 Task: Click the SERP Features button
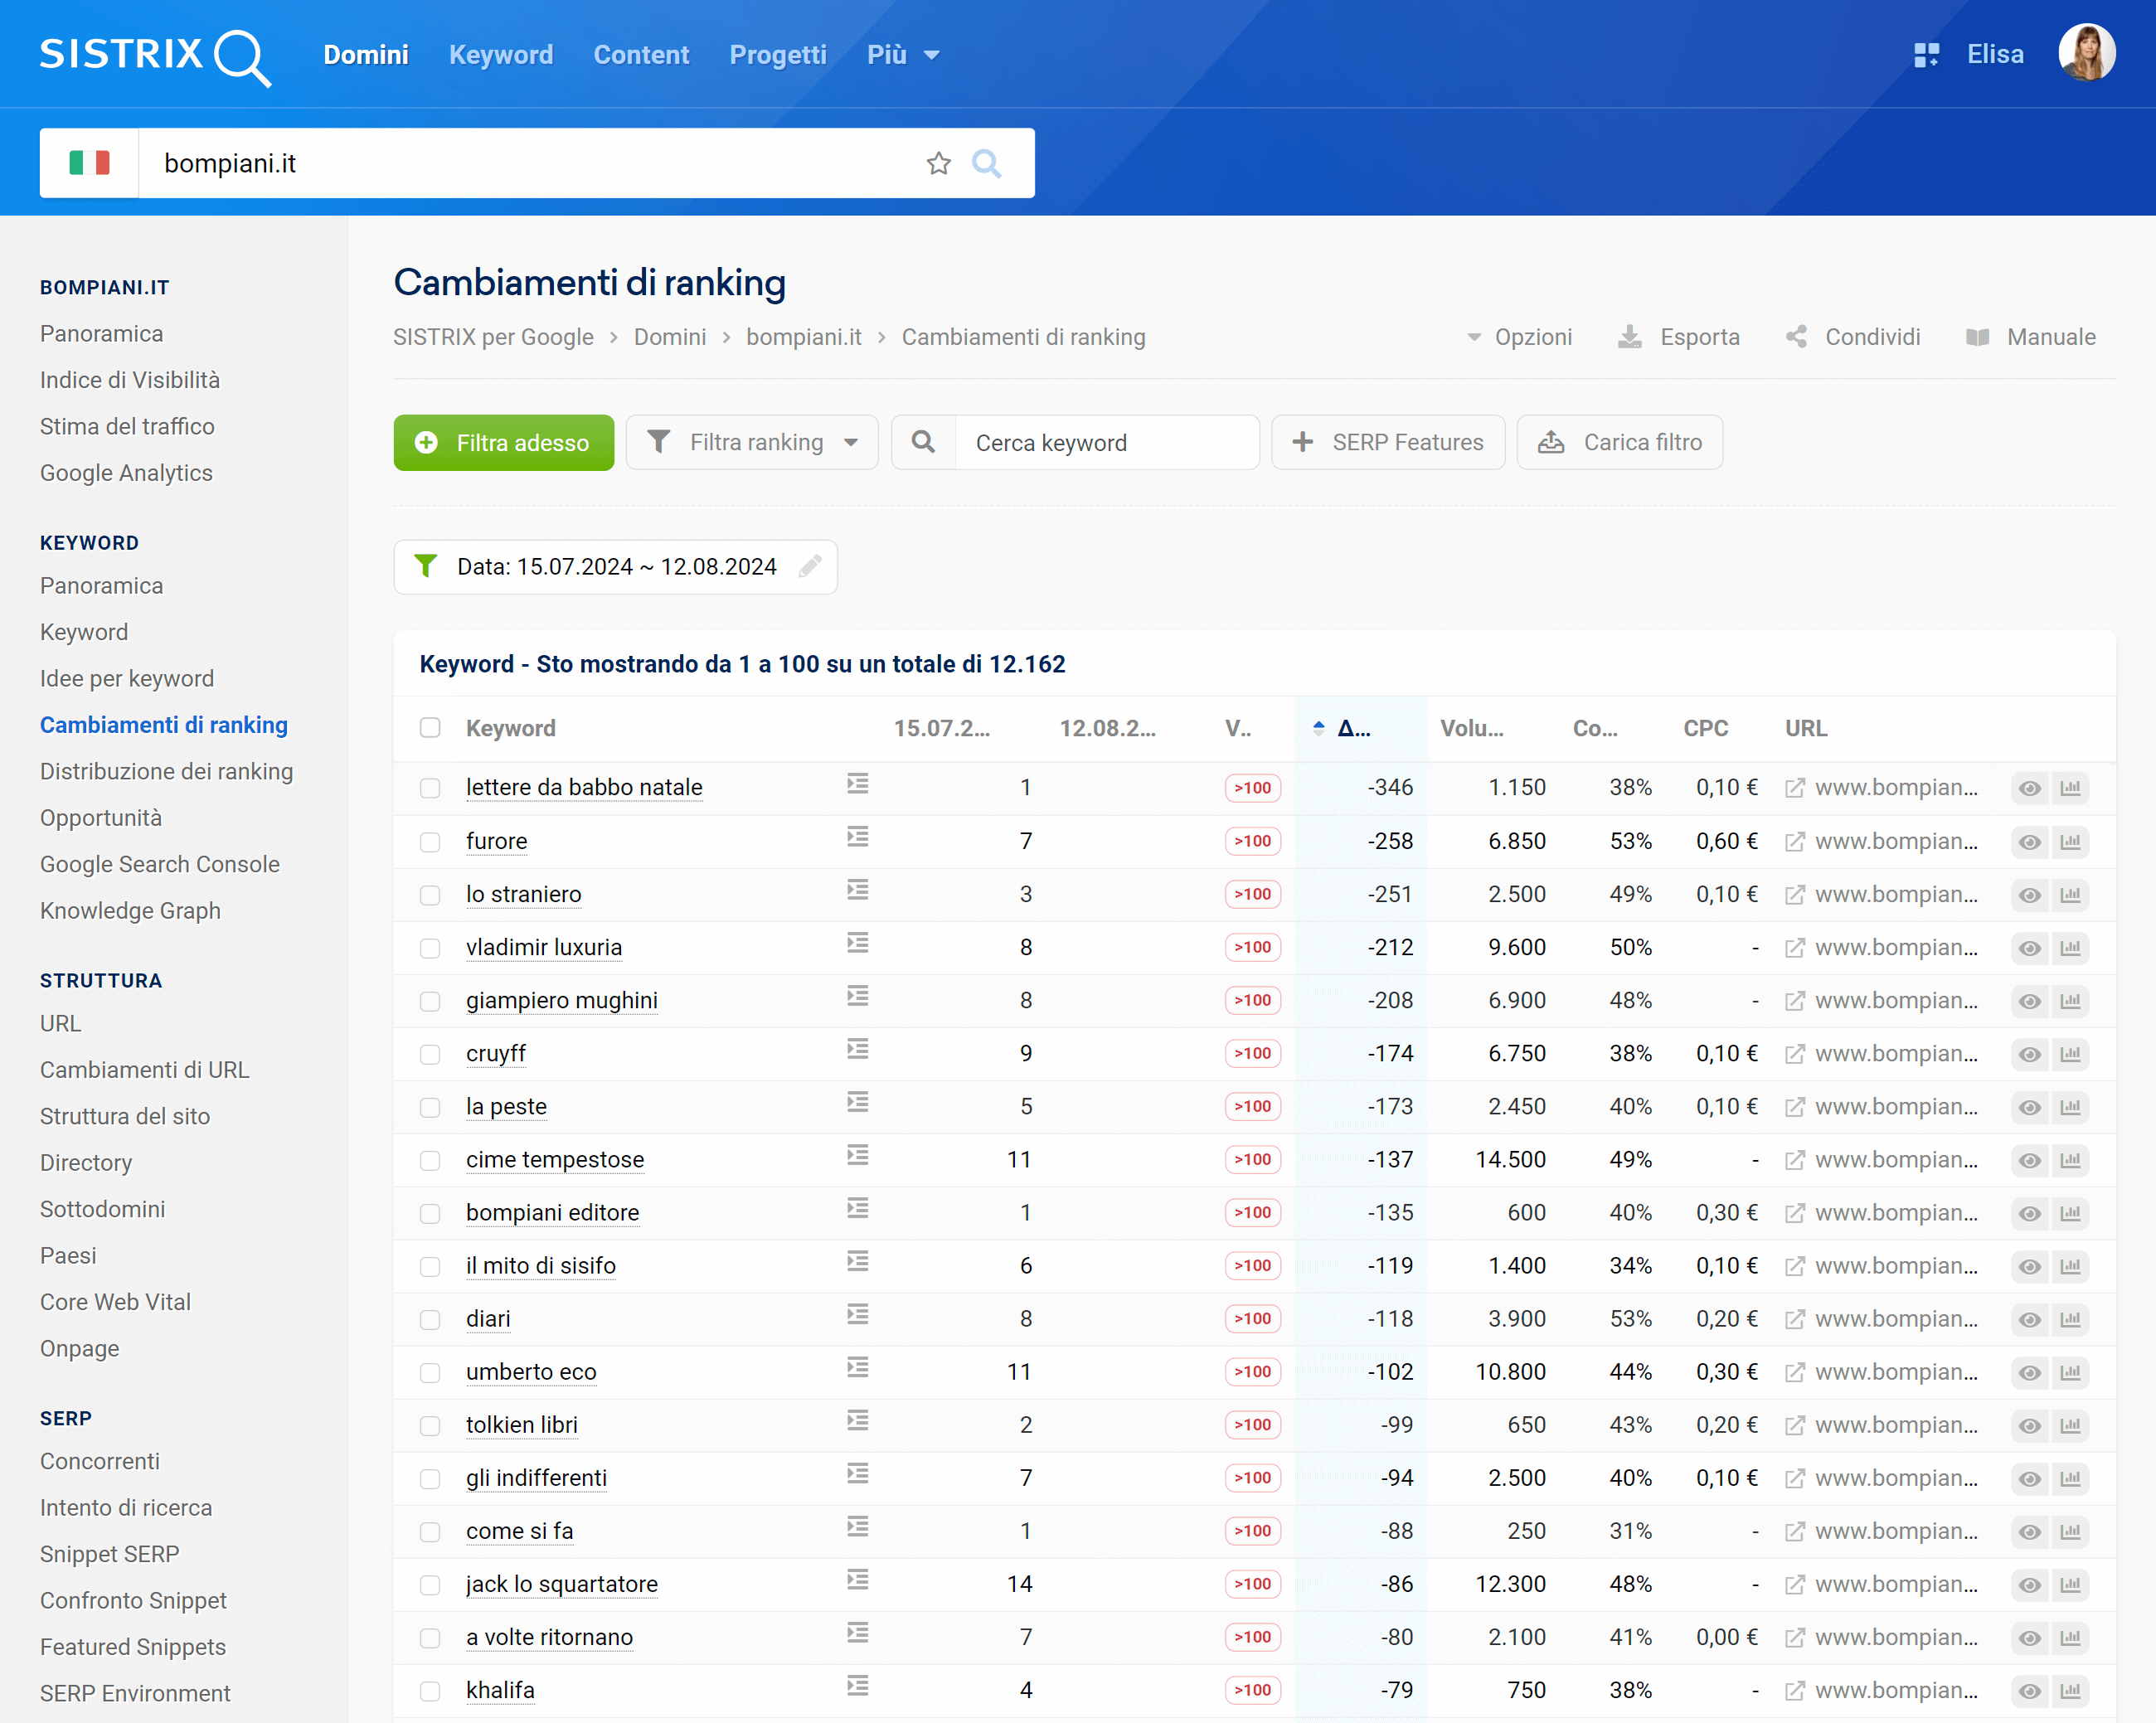pyautogui.click(x=1388, y=442)
